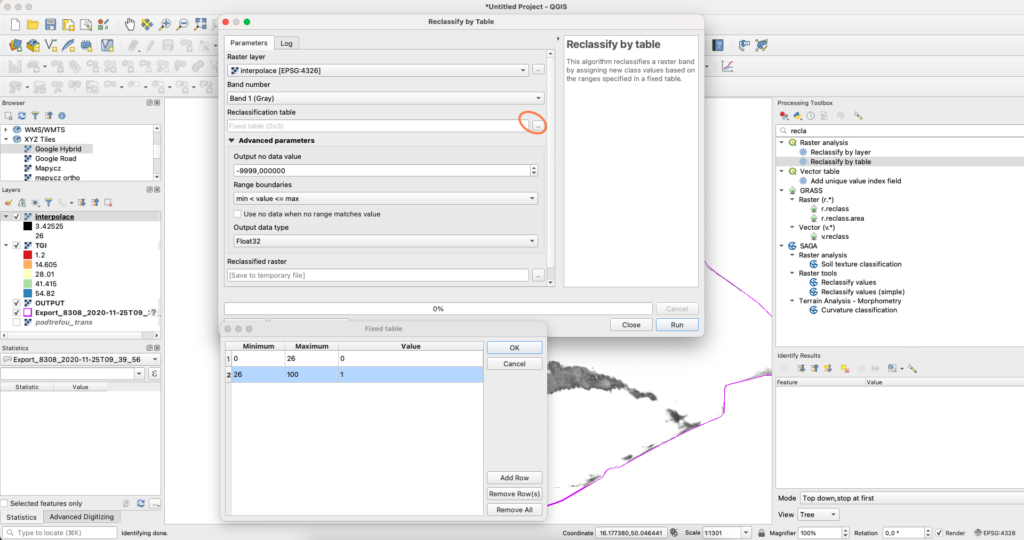
Task: Click the Save Project toolbar icon
Action: [x=51, y=23]
